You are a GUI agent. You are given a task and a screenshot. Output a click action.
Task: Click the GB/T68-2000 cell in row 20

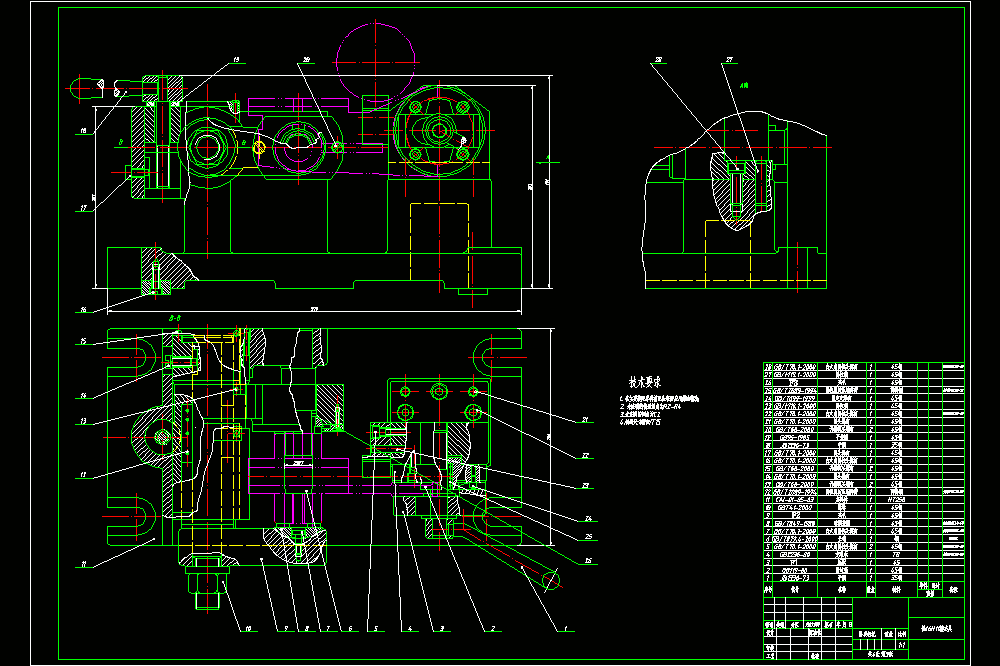(x=795, y=429)
